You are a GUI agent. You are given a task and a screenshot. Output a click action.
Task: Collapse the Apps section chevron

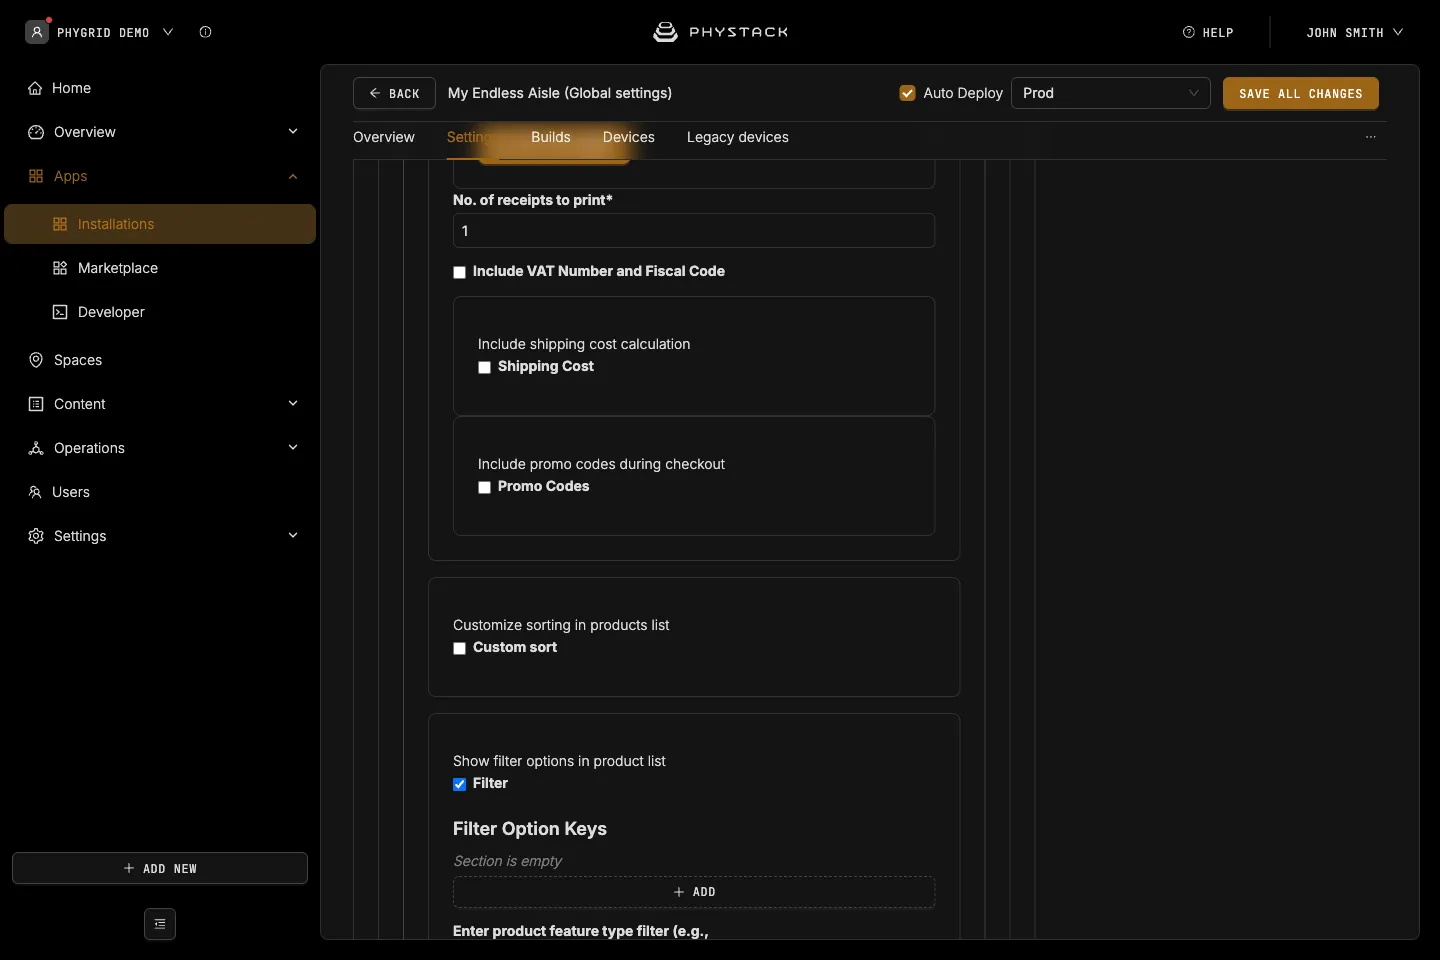(x=293, y=176)
